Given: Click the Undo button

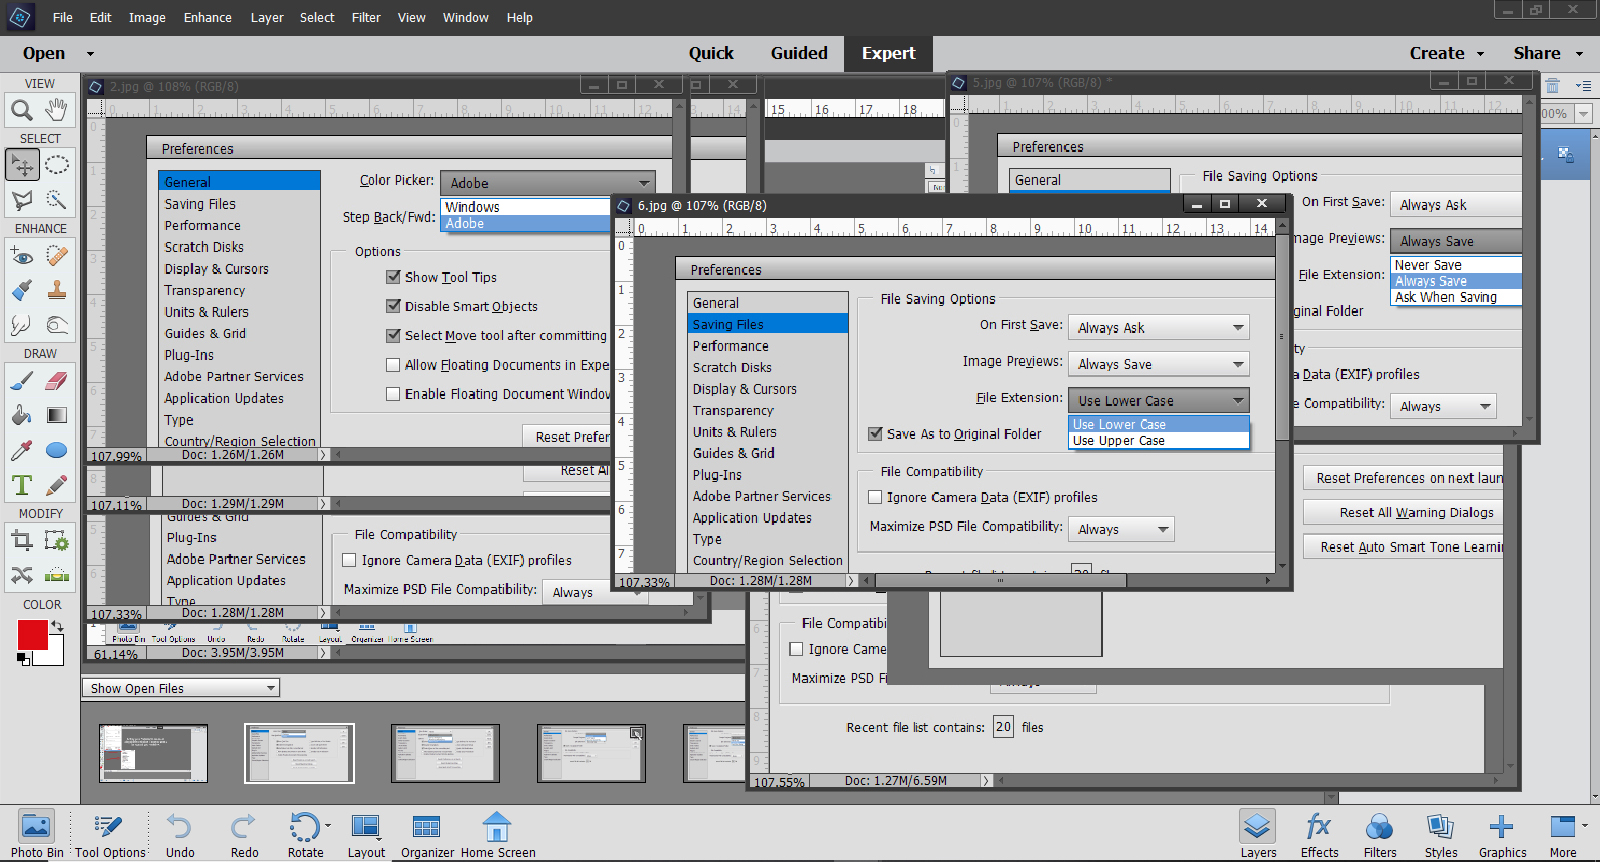Looking at the screenshot, I should coord(180,834).
